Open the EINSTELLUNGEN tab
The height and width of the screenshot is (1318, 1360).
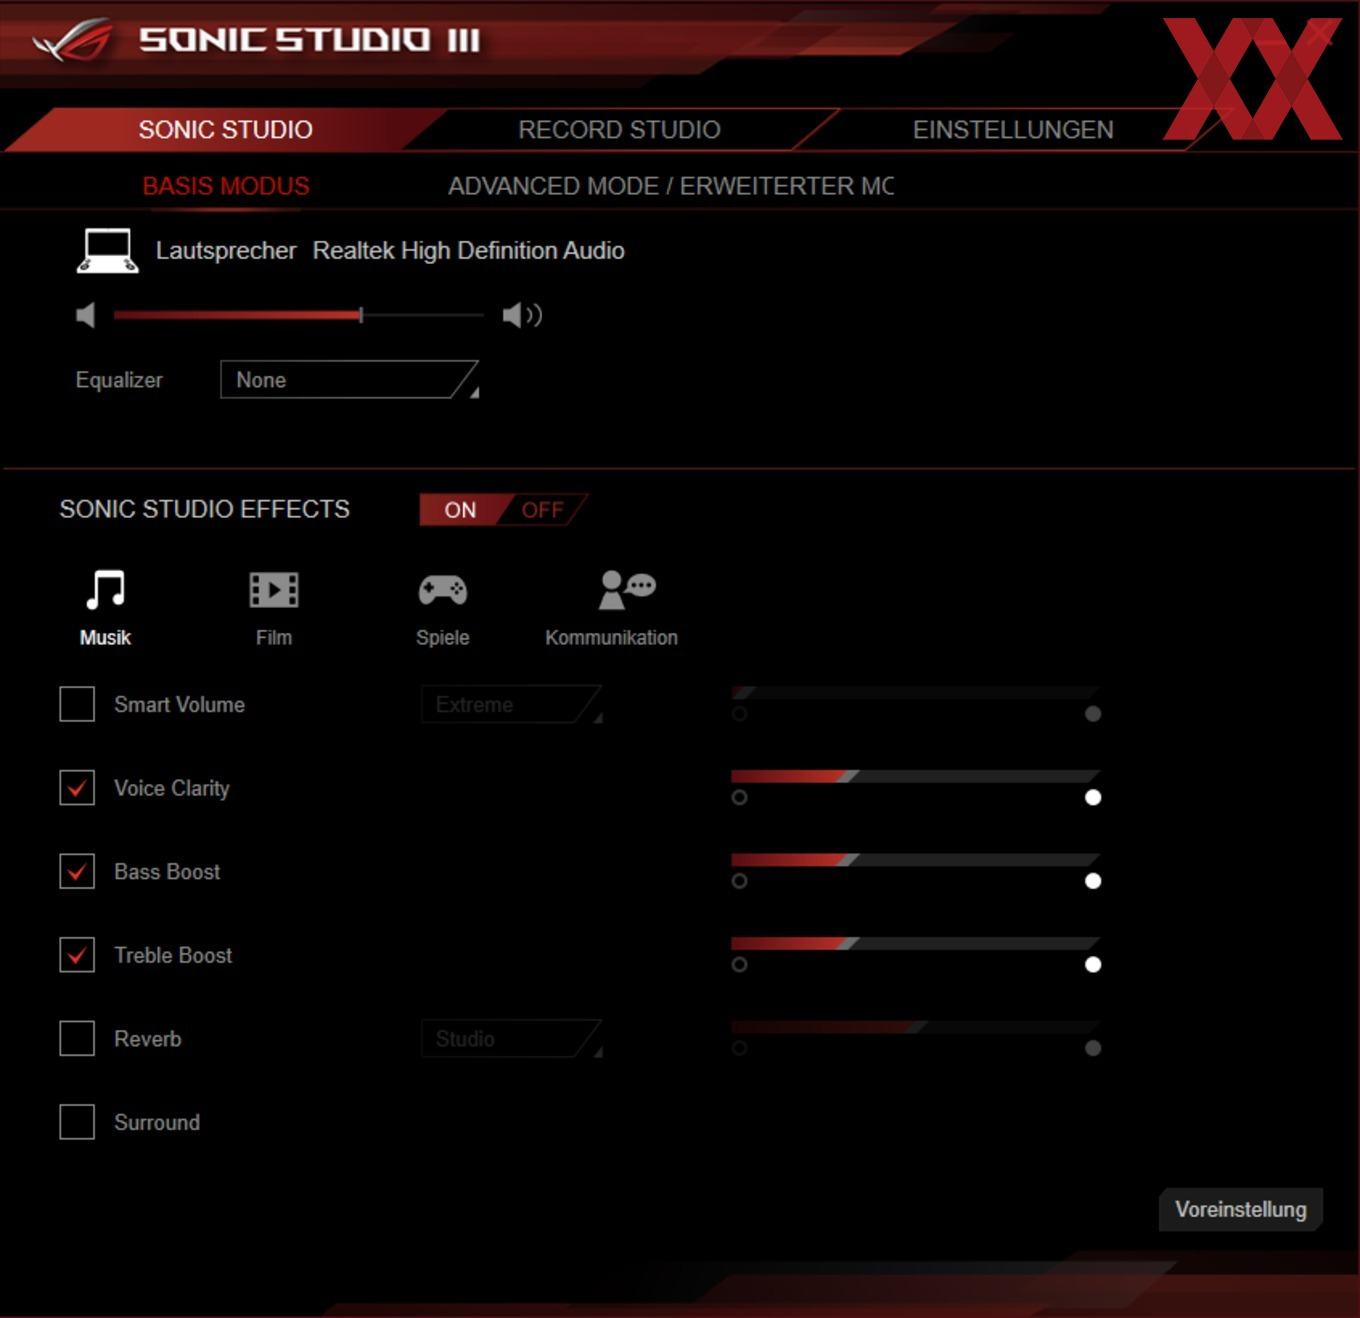tap(1012, 130)
